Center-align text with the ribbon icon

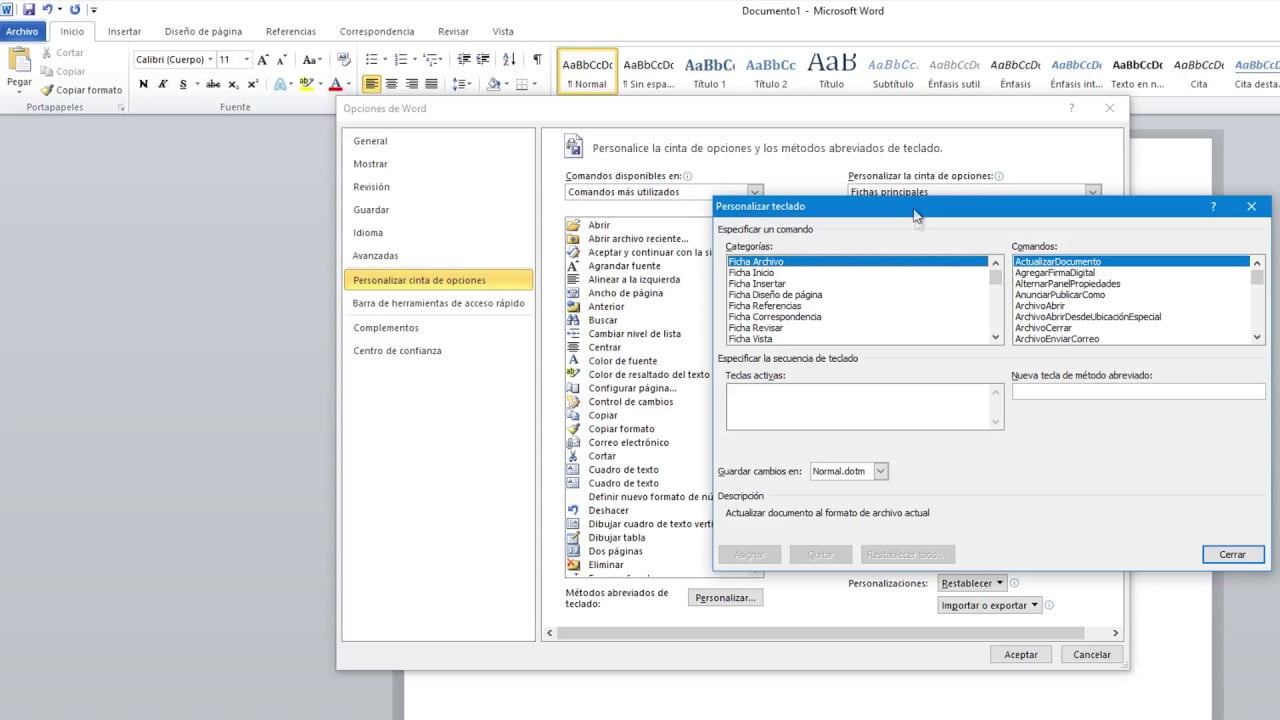pyautogui.click(x=391, y=84)
